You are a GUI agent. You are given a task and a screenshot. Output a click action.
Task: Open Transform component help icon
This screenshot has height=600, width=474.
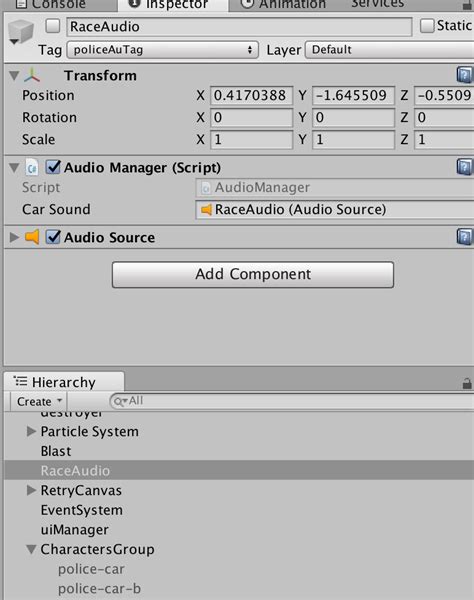(x=464, y=75)
